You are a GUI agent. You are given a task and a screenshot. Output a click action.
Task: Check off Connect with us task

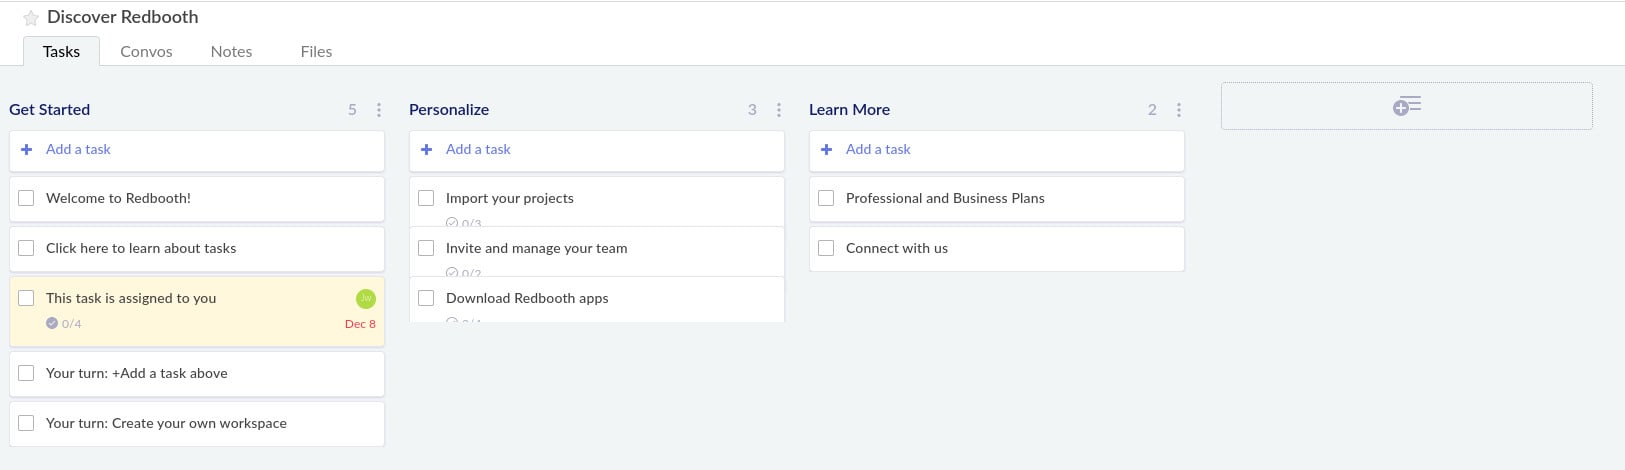click(826, 248)
